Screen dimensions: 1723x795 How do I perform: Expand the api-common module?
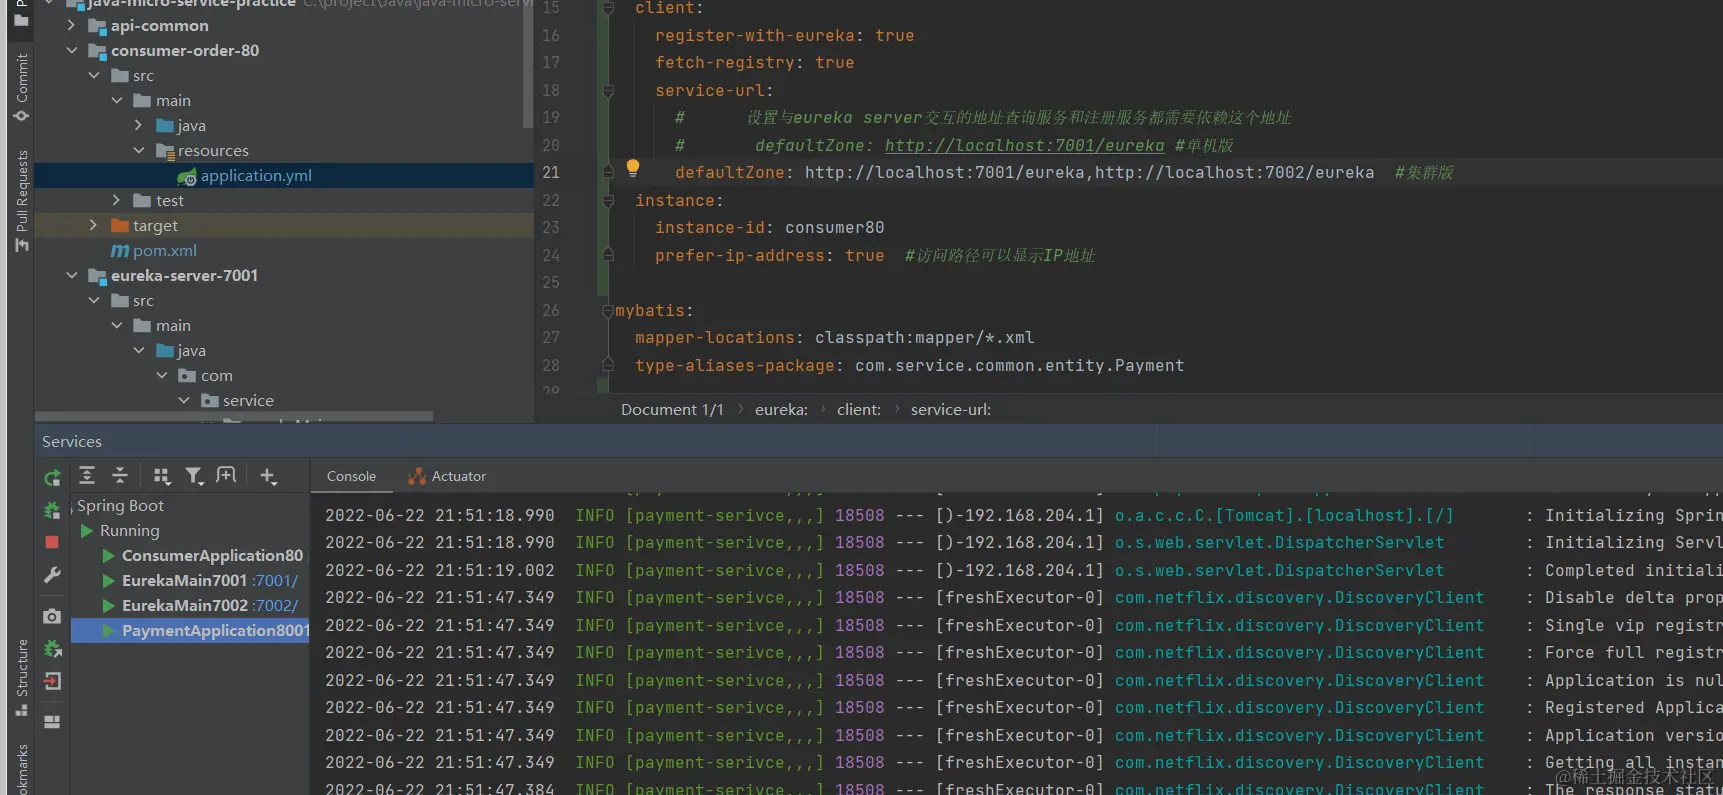pos(71,26)
